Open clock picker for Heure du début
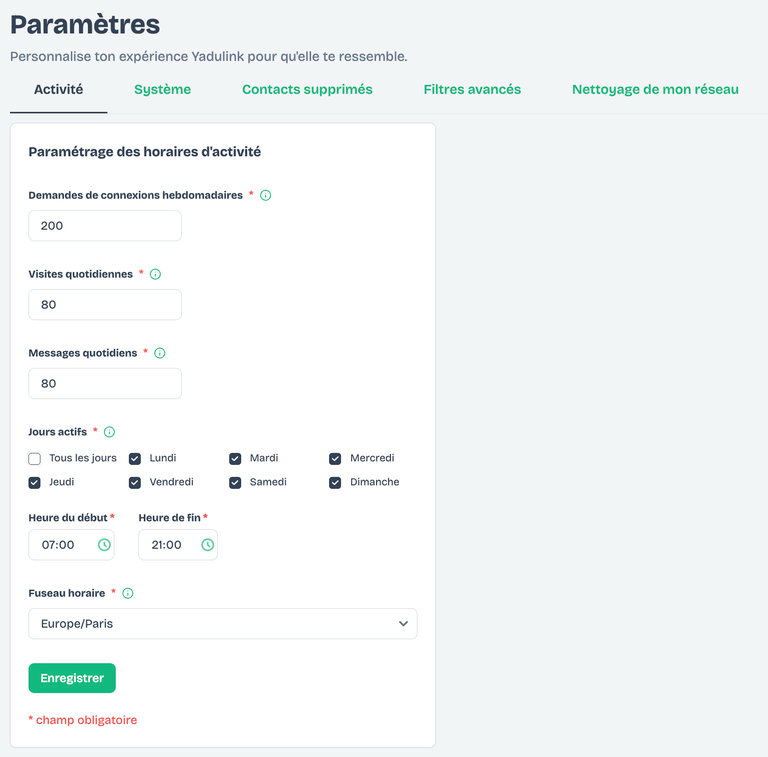The height and width of the screenshot is (757, 768). (104, 545)
